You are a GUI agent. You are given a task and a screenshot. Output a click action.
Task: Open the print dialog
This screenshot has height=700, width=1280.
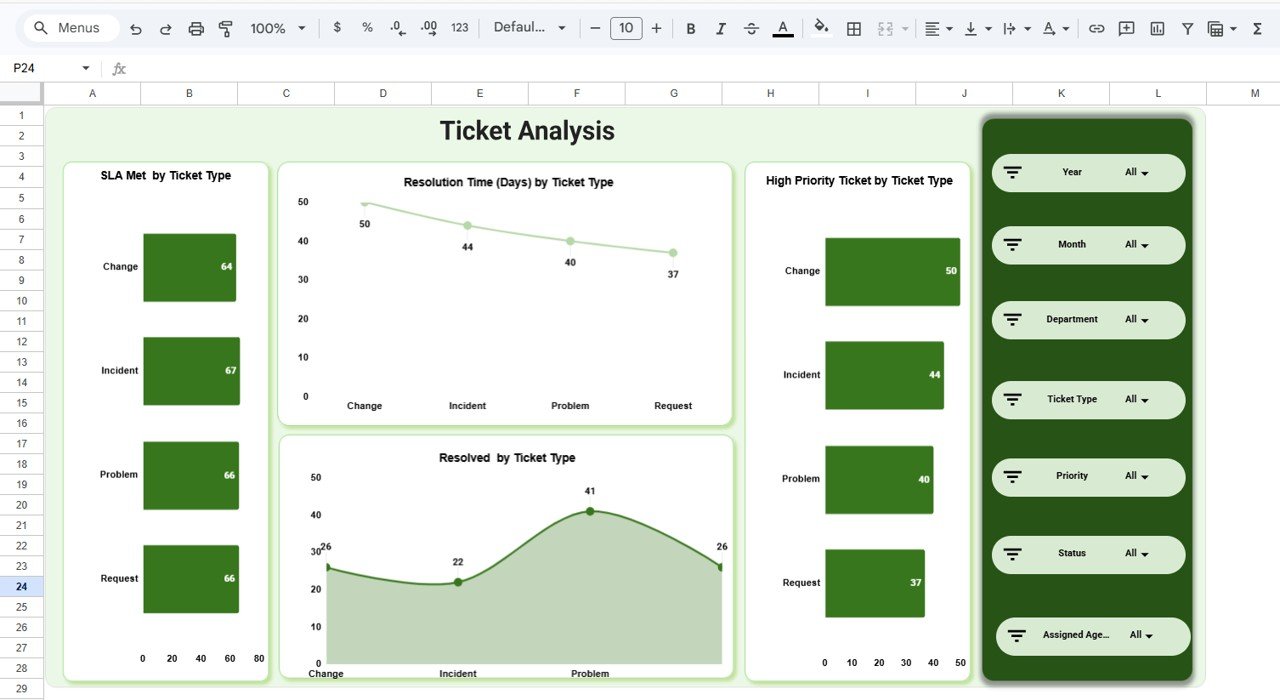click(196, 28)
